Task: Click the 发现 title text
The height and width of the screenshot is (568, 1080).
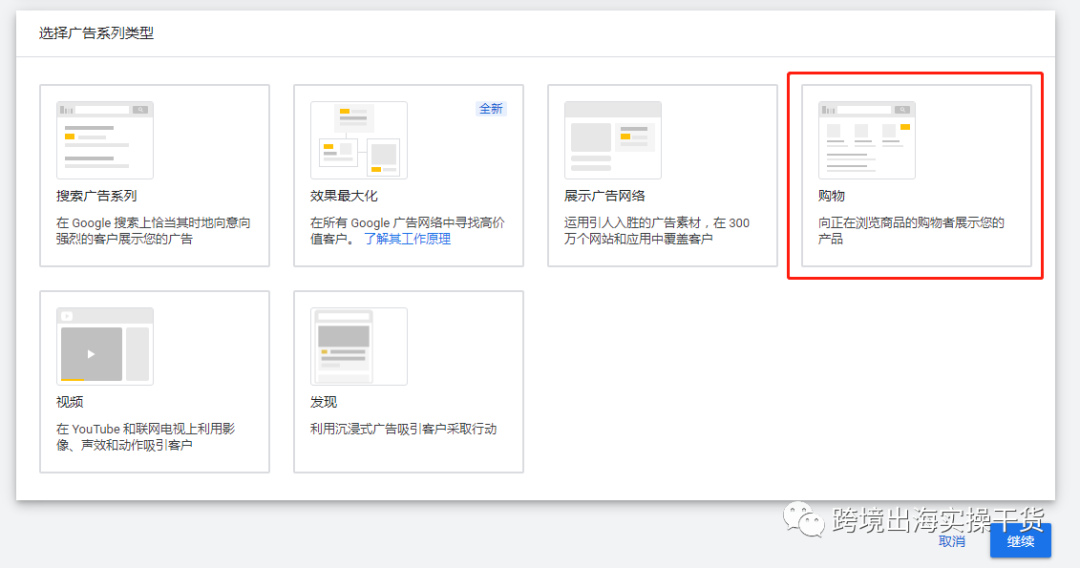Action: [x=324, y=401]
